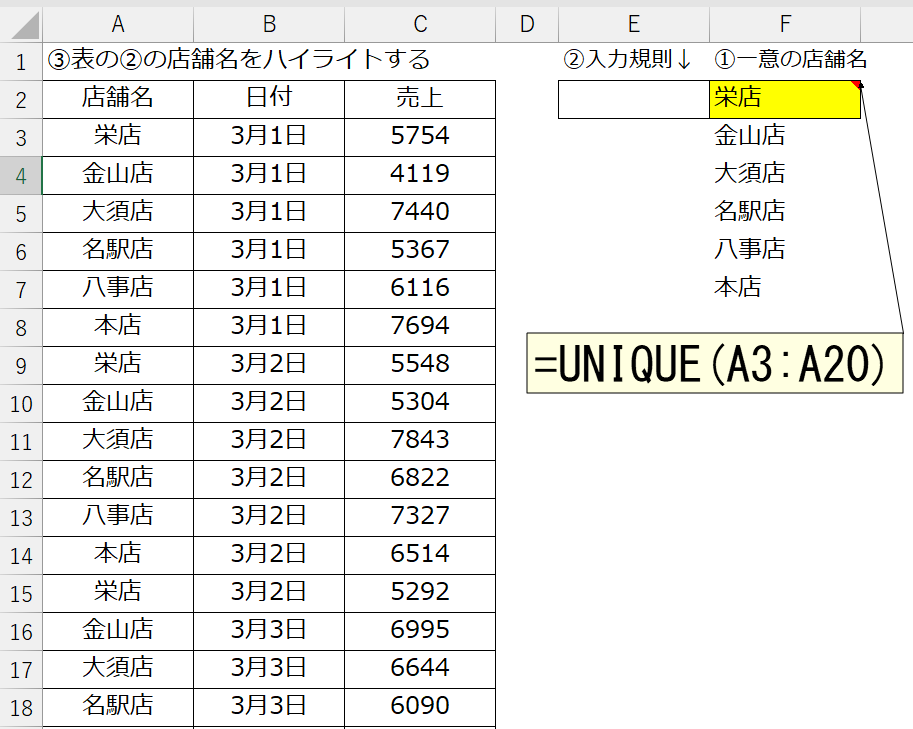Click cell with sales value 7440
913x729 pixels.
click(420, 213)
